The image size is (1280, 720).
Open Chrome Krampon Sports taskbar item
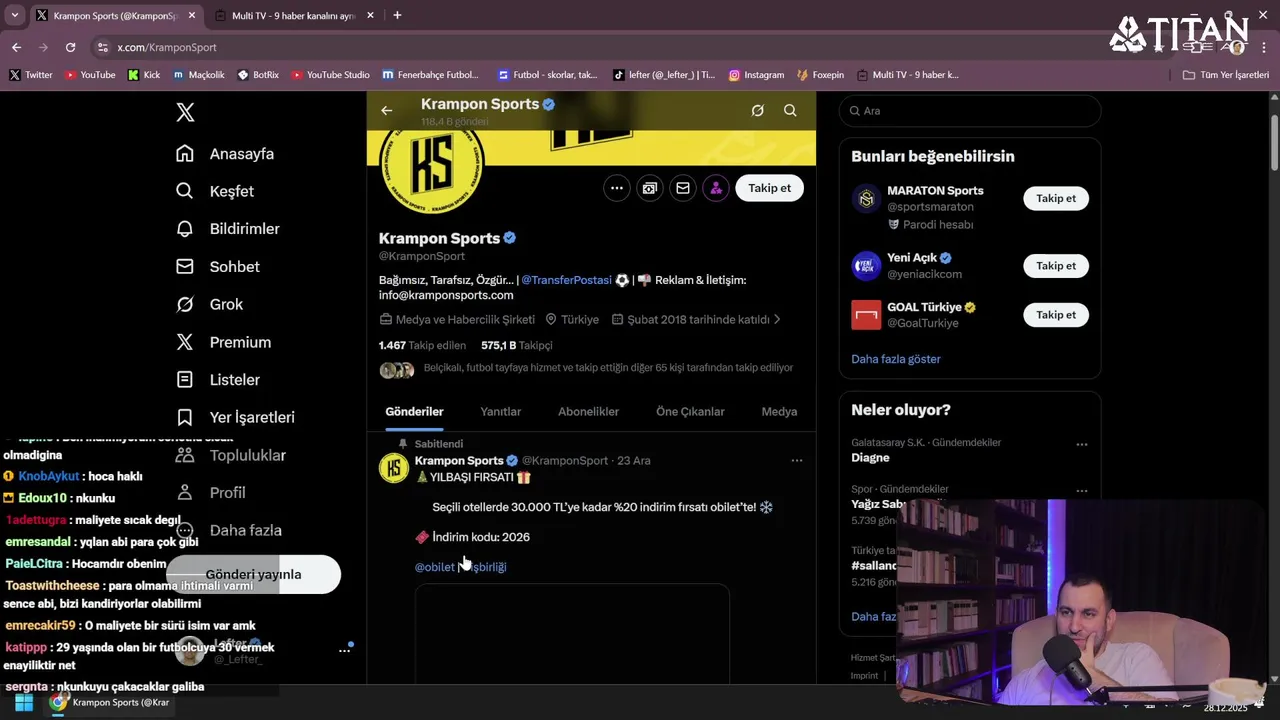110,702
